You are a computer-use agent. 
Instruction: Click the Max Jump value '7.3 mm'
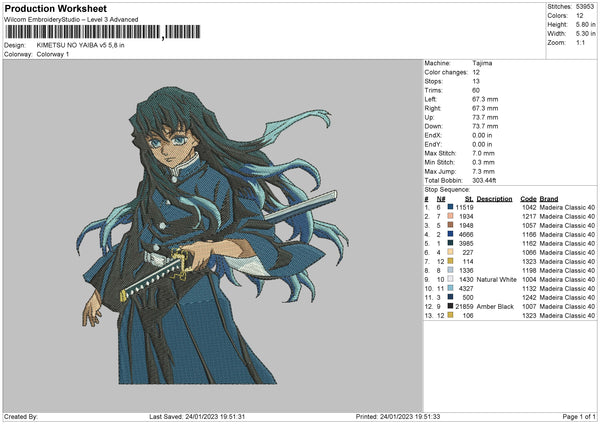tap(483, 171)
